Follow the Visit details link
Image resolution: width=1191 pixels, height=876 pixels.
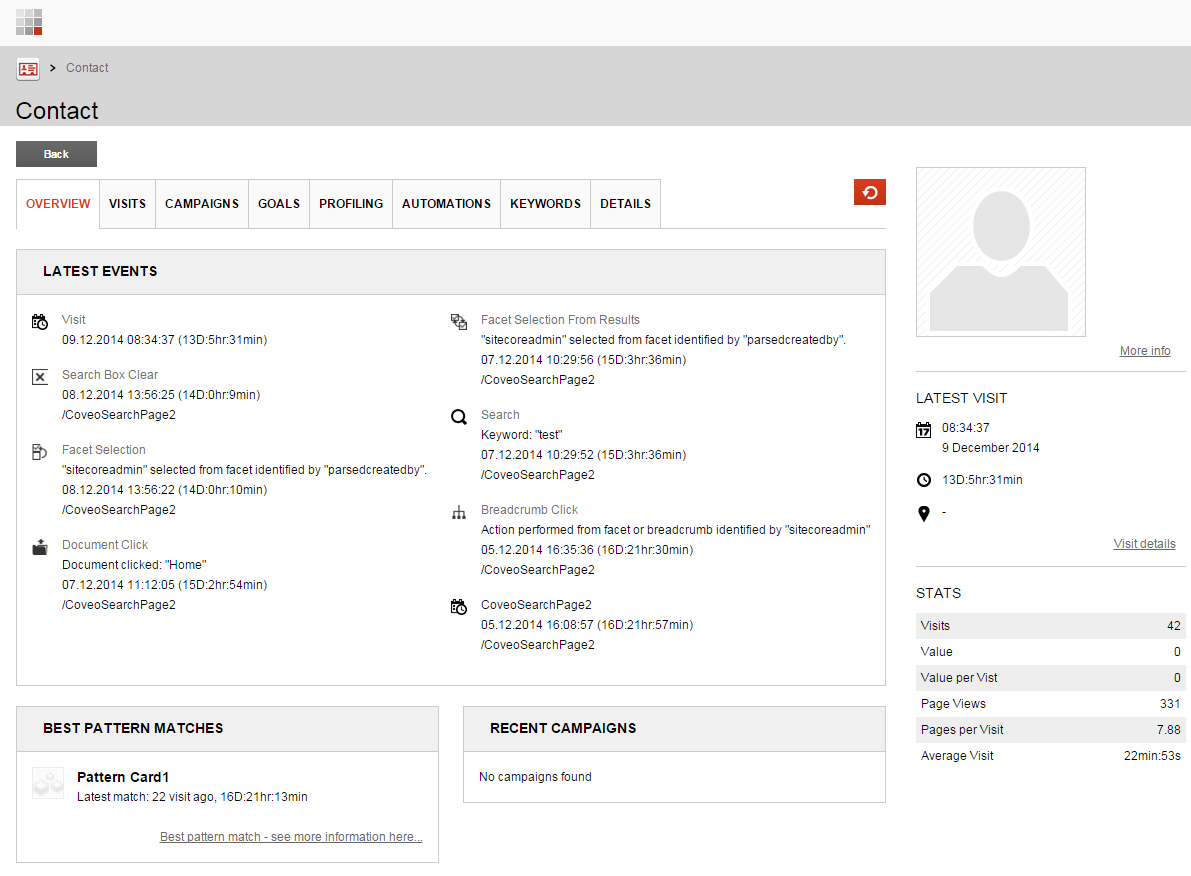tap(1144, 543)
